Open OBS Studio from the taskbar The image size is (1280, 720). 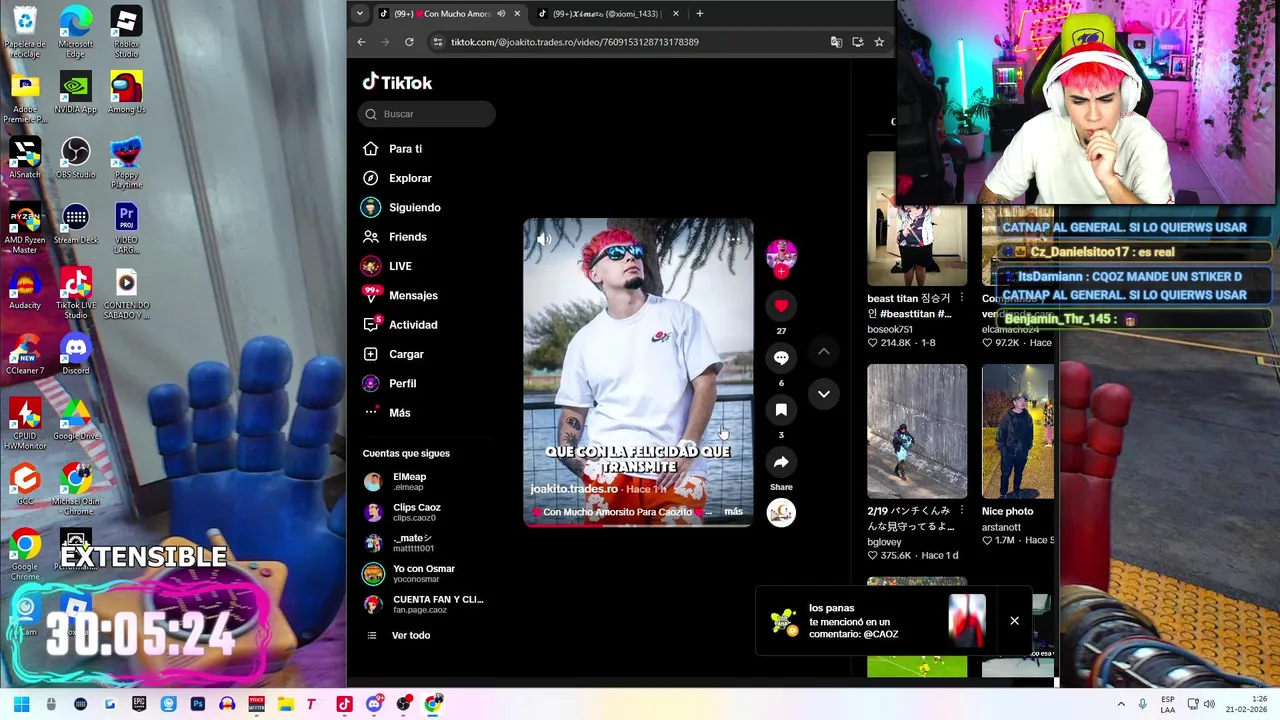click(404, 704)
